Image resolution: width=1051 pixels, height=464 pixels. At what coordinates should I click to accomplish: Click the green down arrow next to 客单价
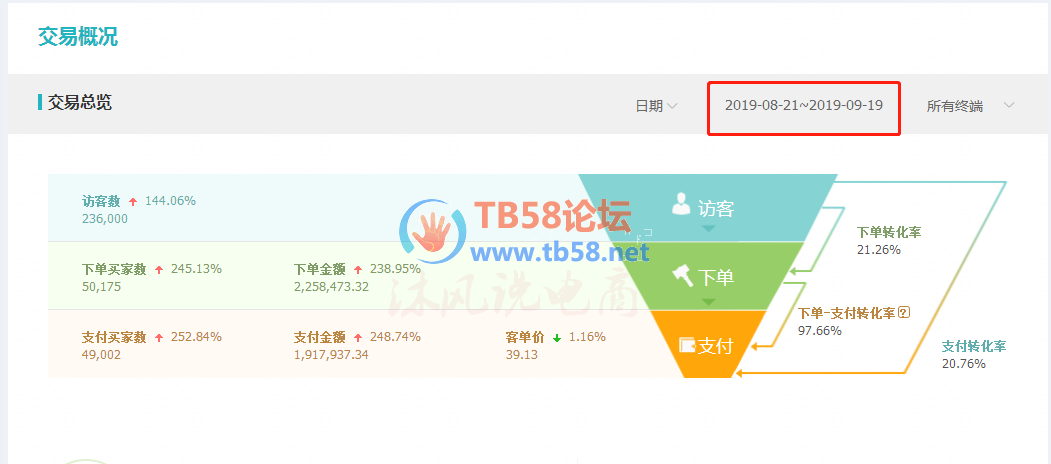(x=556, y=338)
